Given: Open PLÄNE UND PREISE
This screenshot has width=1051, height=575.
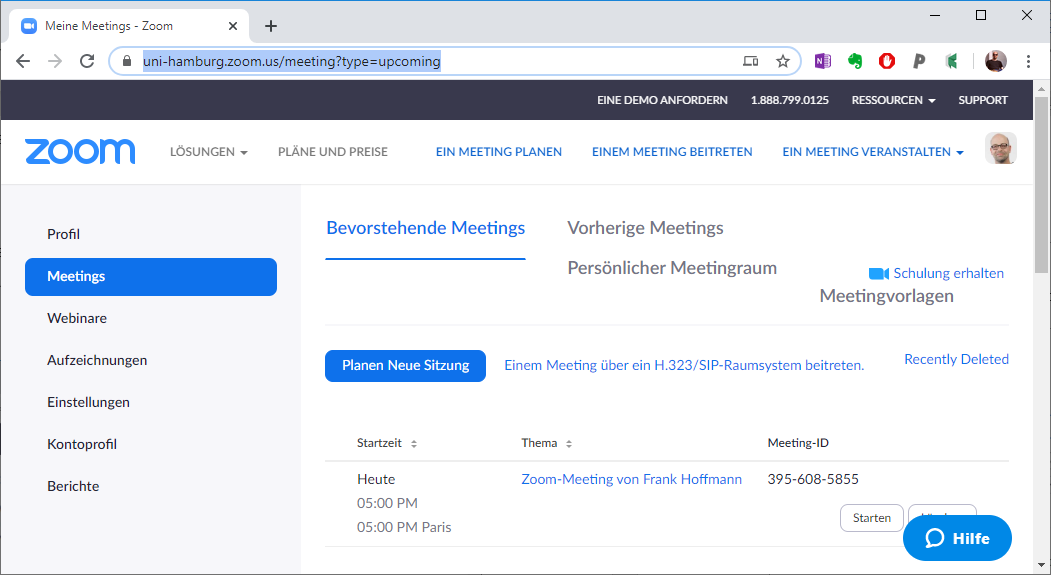Looking at the screenshot, I should (332, 152).
